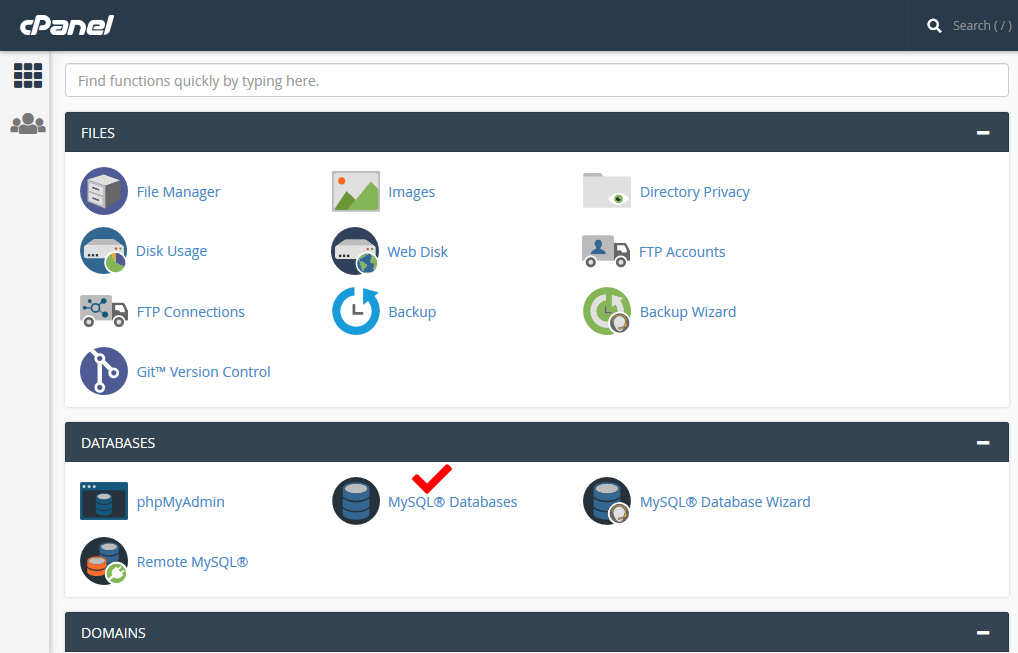Image resolution: width=1018 pixels, height=653 pixels.
Task: Open the Web Disk globe icon
Action: pyautogui.click(x=355, y=251)
